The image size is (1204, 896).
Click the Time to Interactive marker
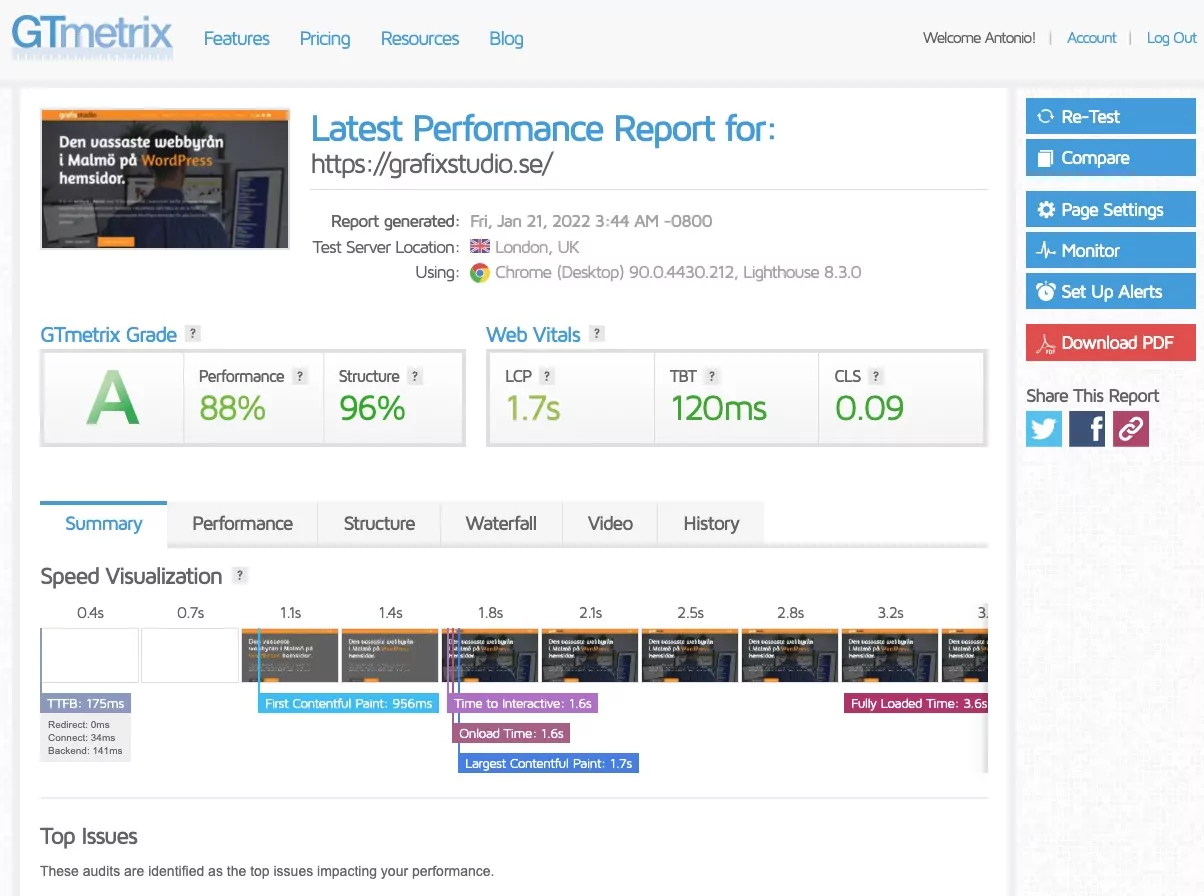point(523,703)
